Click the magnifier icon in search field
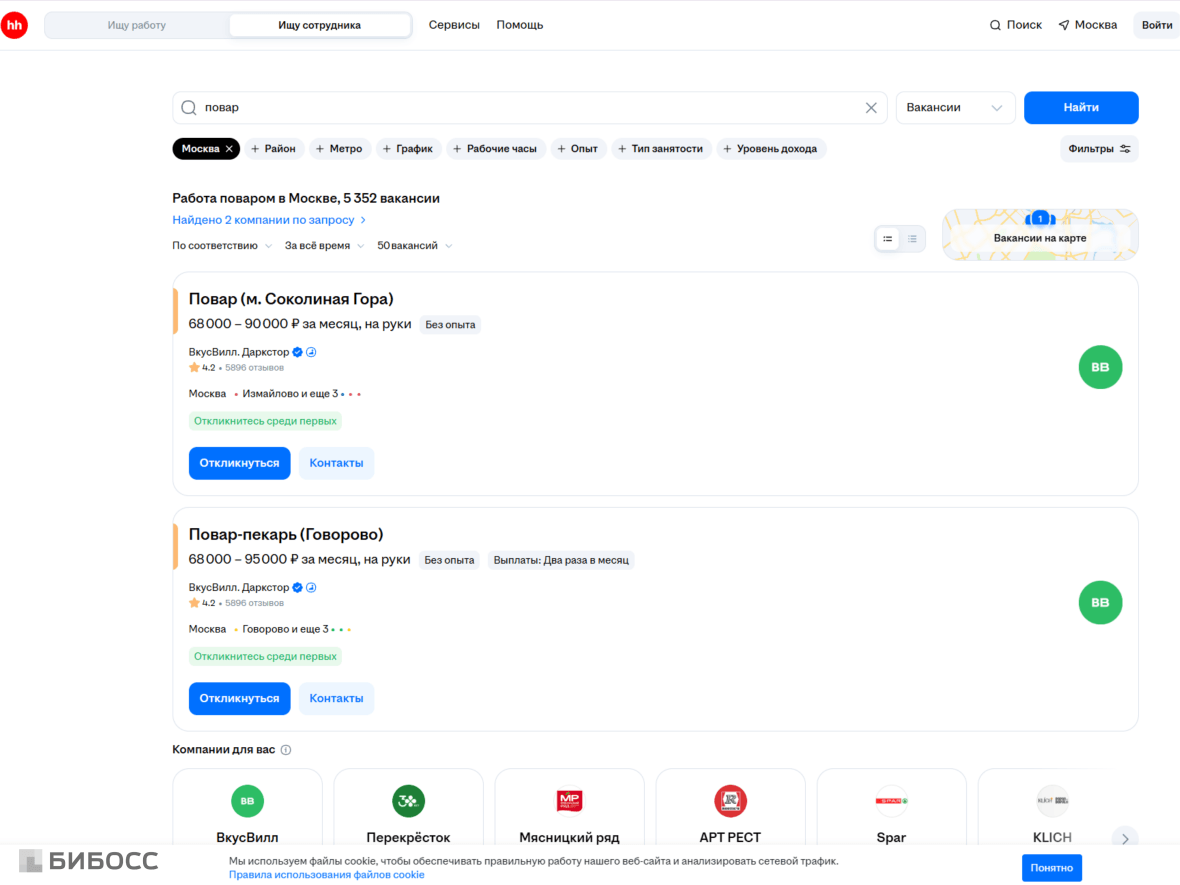 point(189,108)
